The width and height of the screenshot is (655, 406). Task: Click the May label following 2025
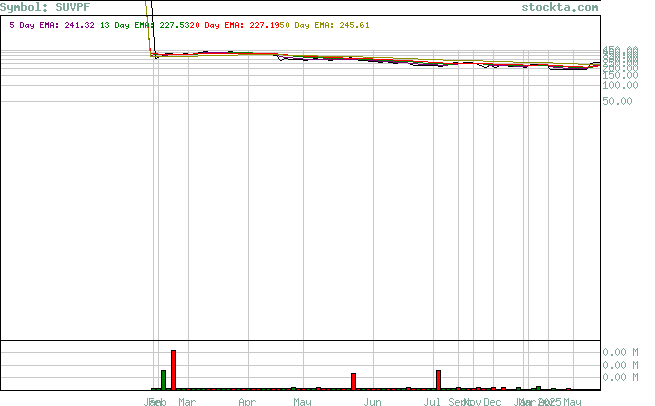point(572,401)
